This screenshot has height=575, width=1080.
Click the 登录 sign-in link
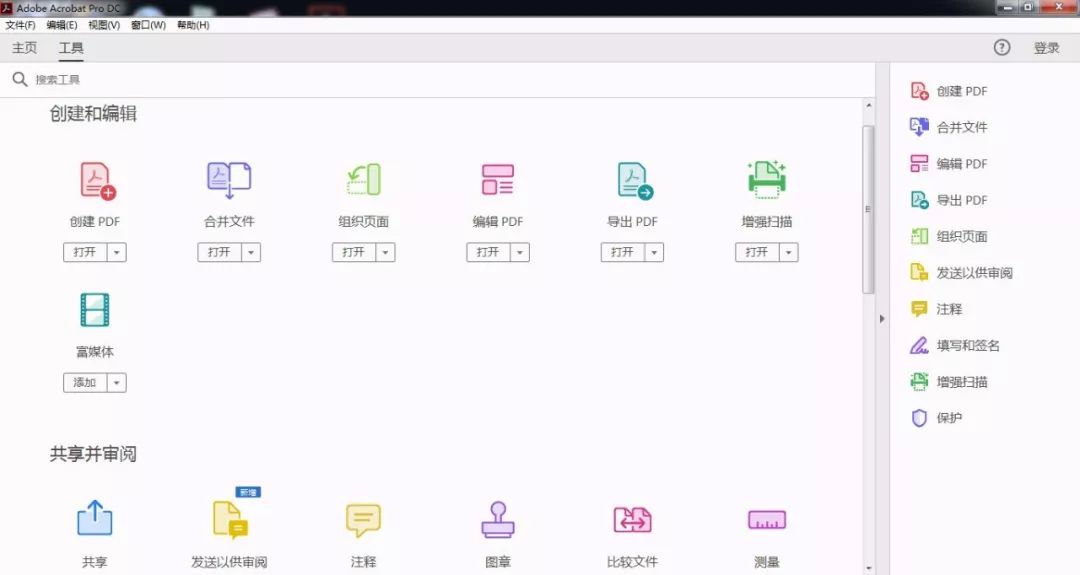[1046, 48]
